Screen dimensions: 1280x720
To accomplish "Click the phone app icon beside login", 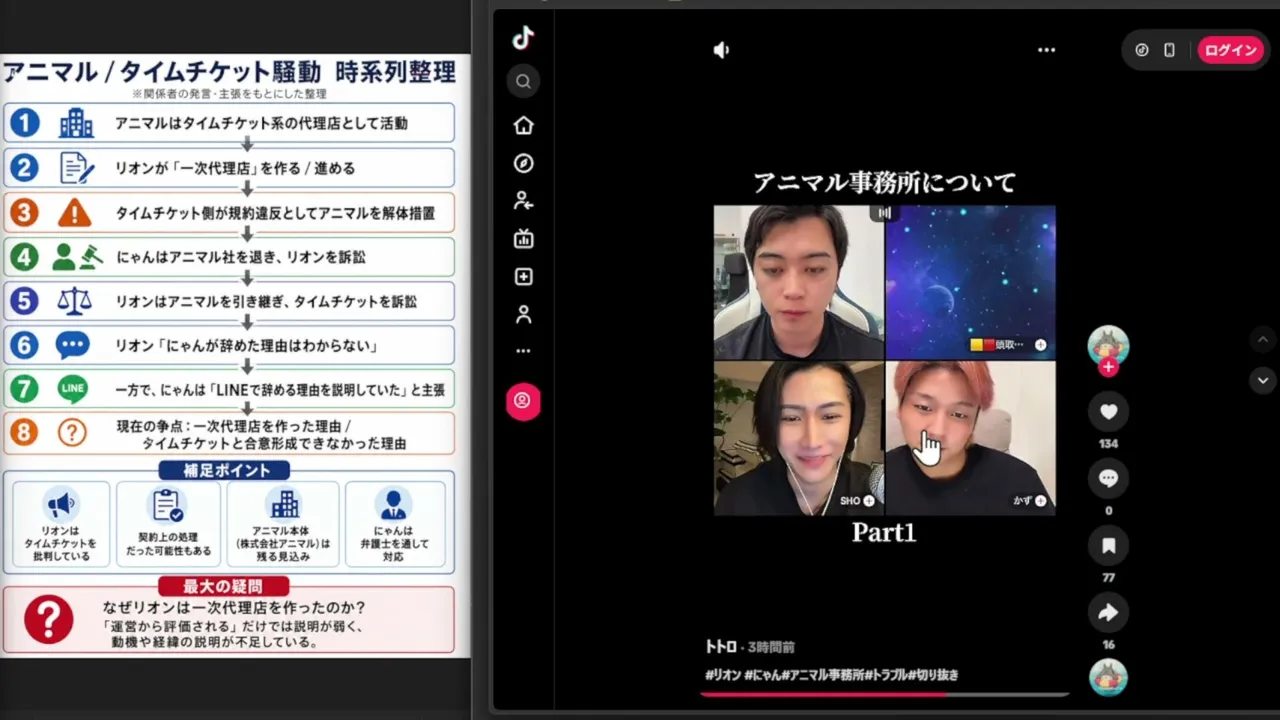I will coord(1169,50).
